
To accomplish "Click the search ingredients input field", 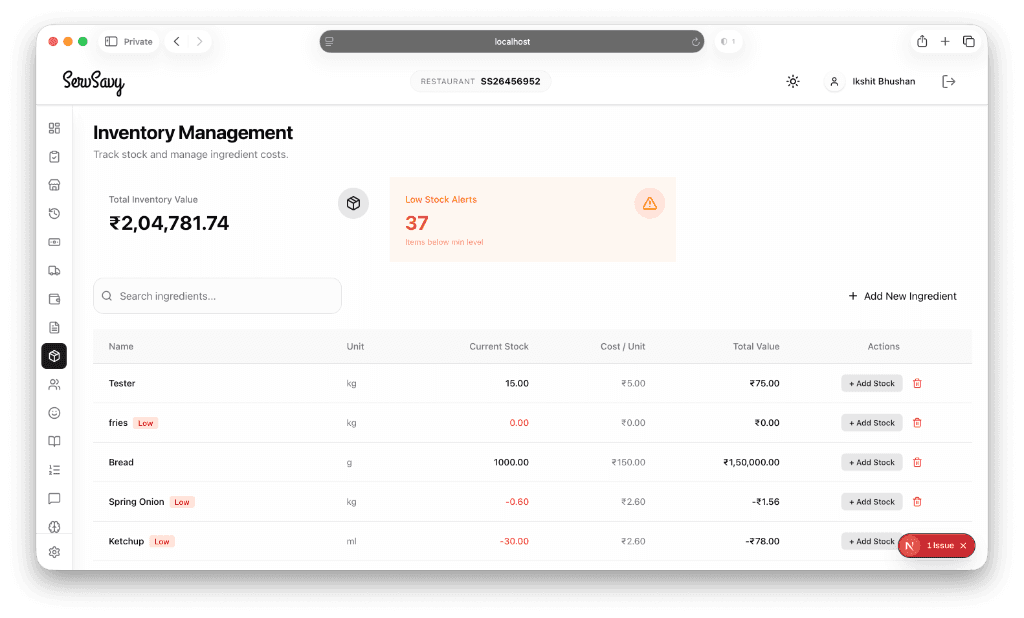I will click(217, 296).
